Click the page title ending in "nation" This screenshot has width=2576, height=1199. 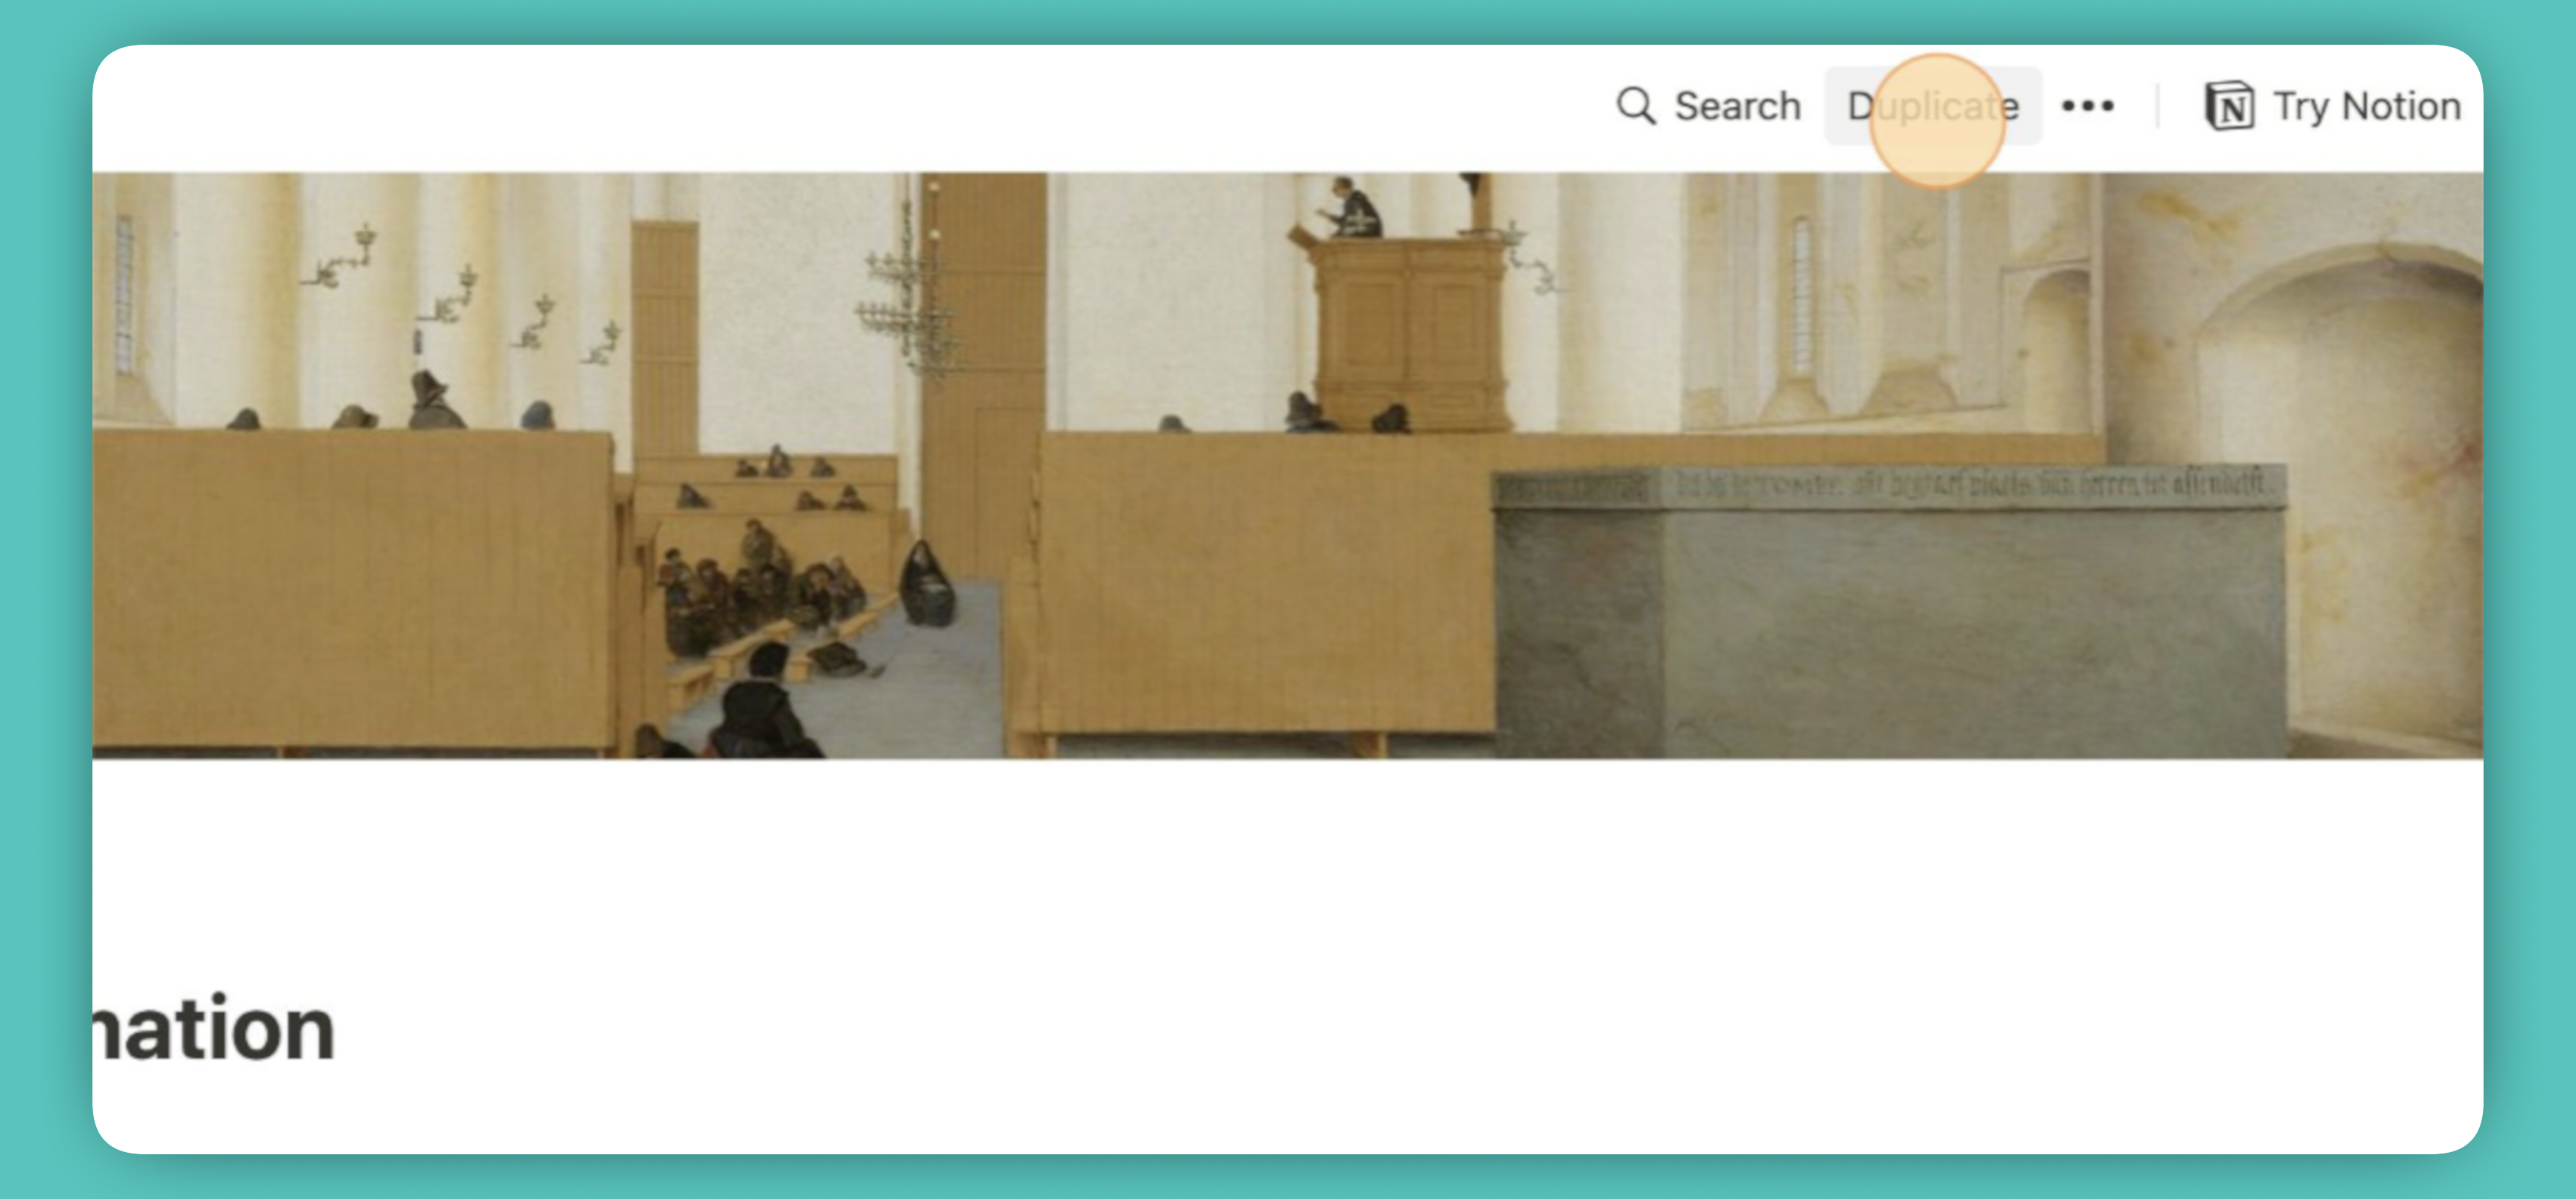(214, 1029)
